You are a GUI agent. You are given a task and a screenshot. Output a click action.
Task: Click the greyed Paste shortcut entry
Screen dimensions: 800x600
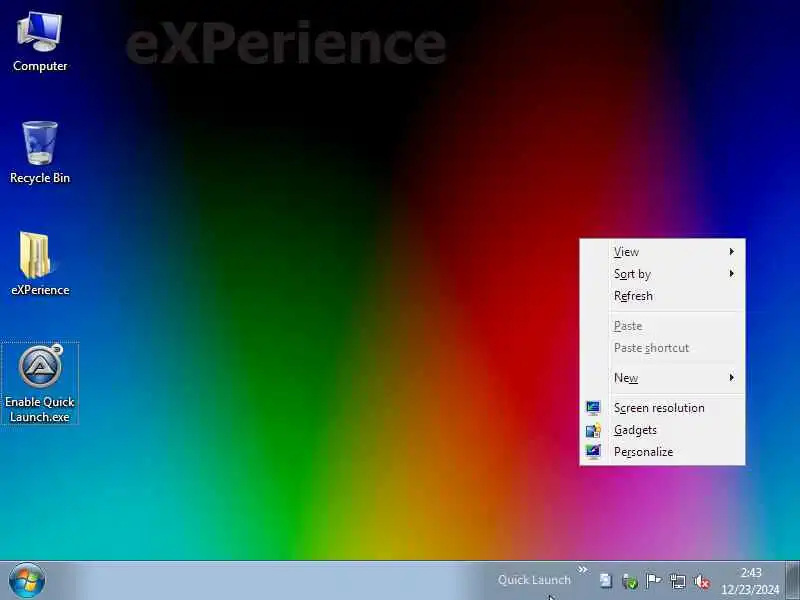coord(662,348)
